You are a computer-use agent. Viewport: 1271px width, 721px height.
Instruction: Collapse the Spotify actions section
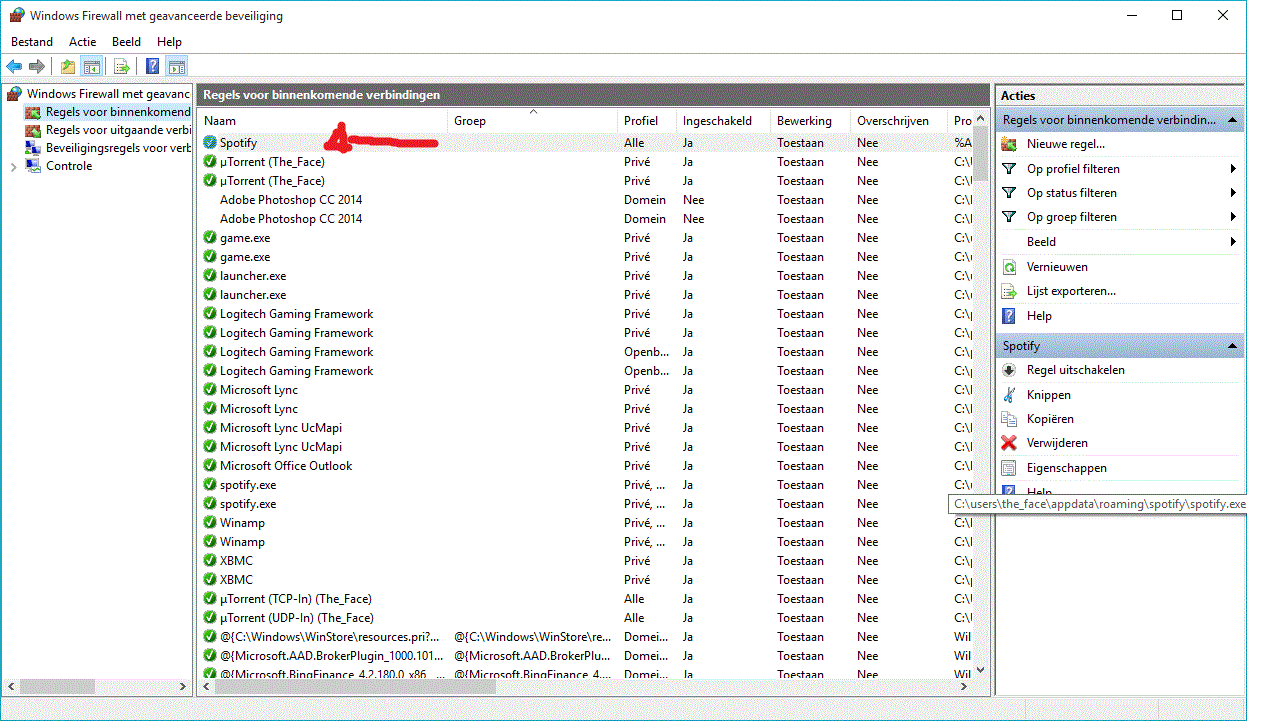click(x=1232, y=346)
